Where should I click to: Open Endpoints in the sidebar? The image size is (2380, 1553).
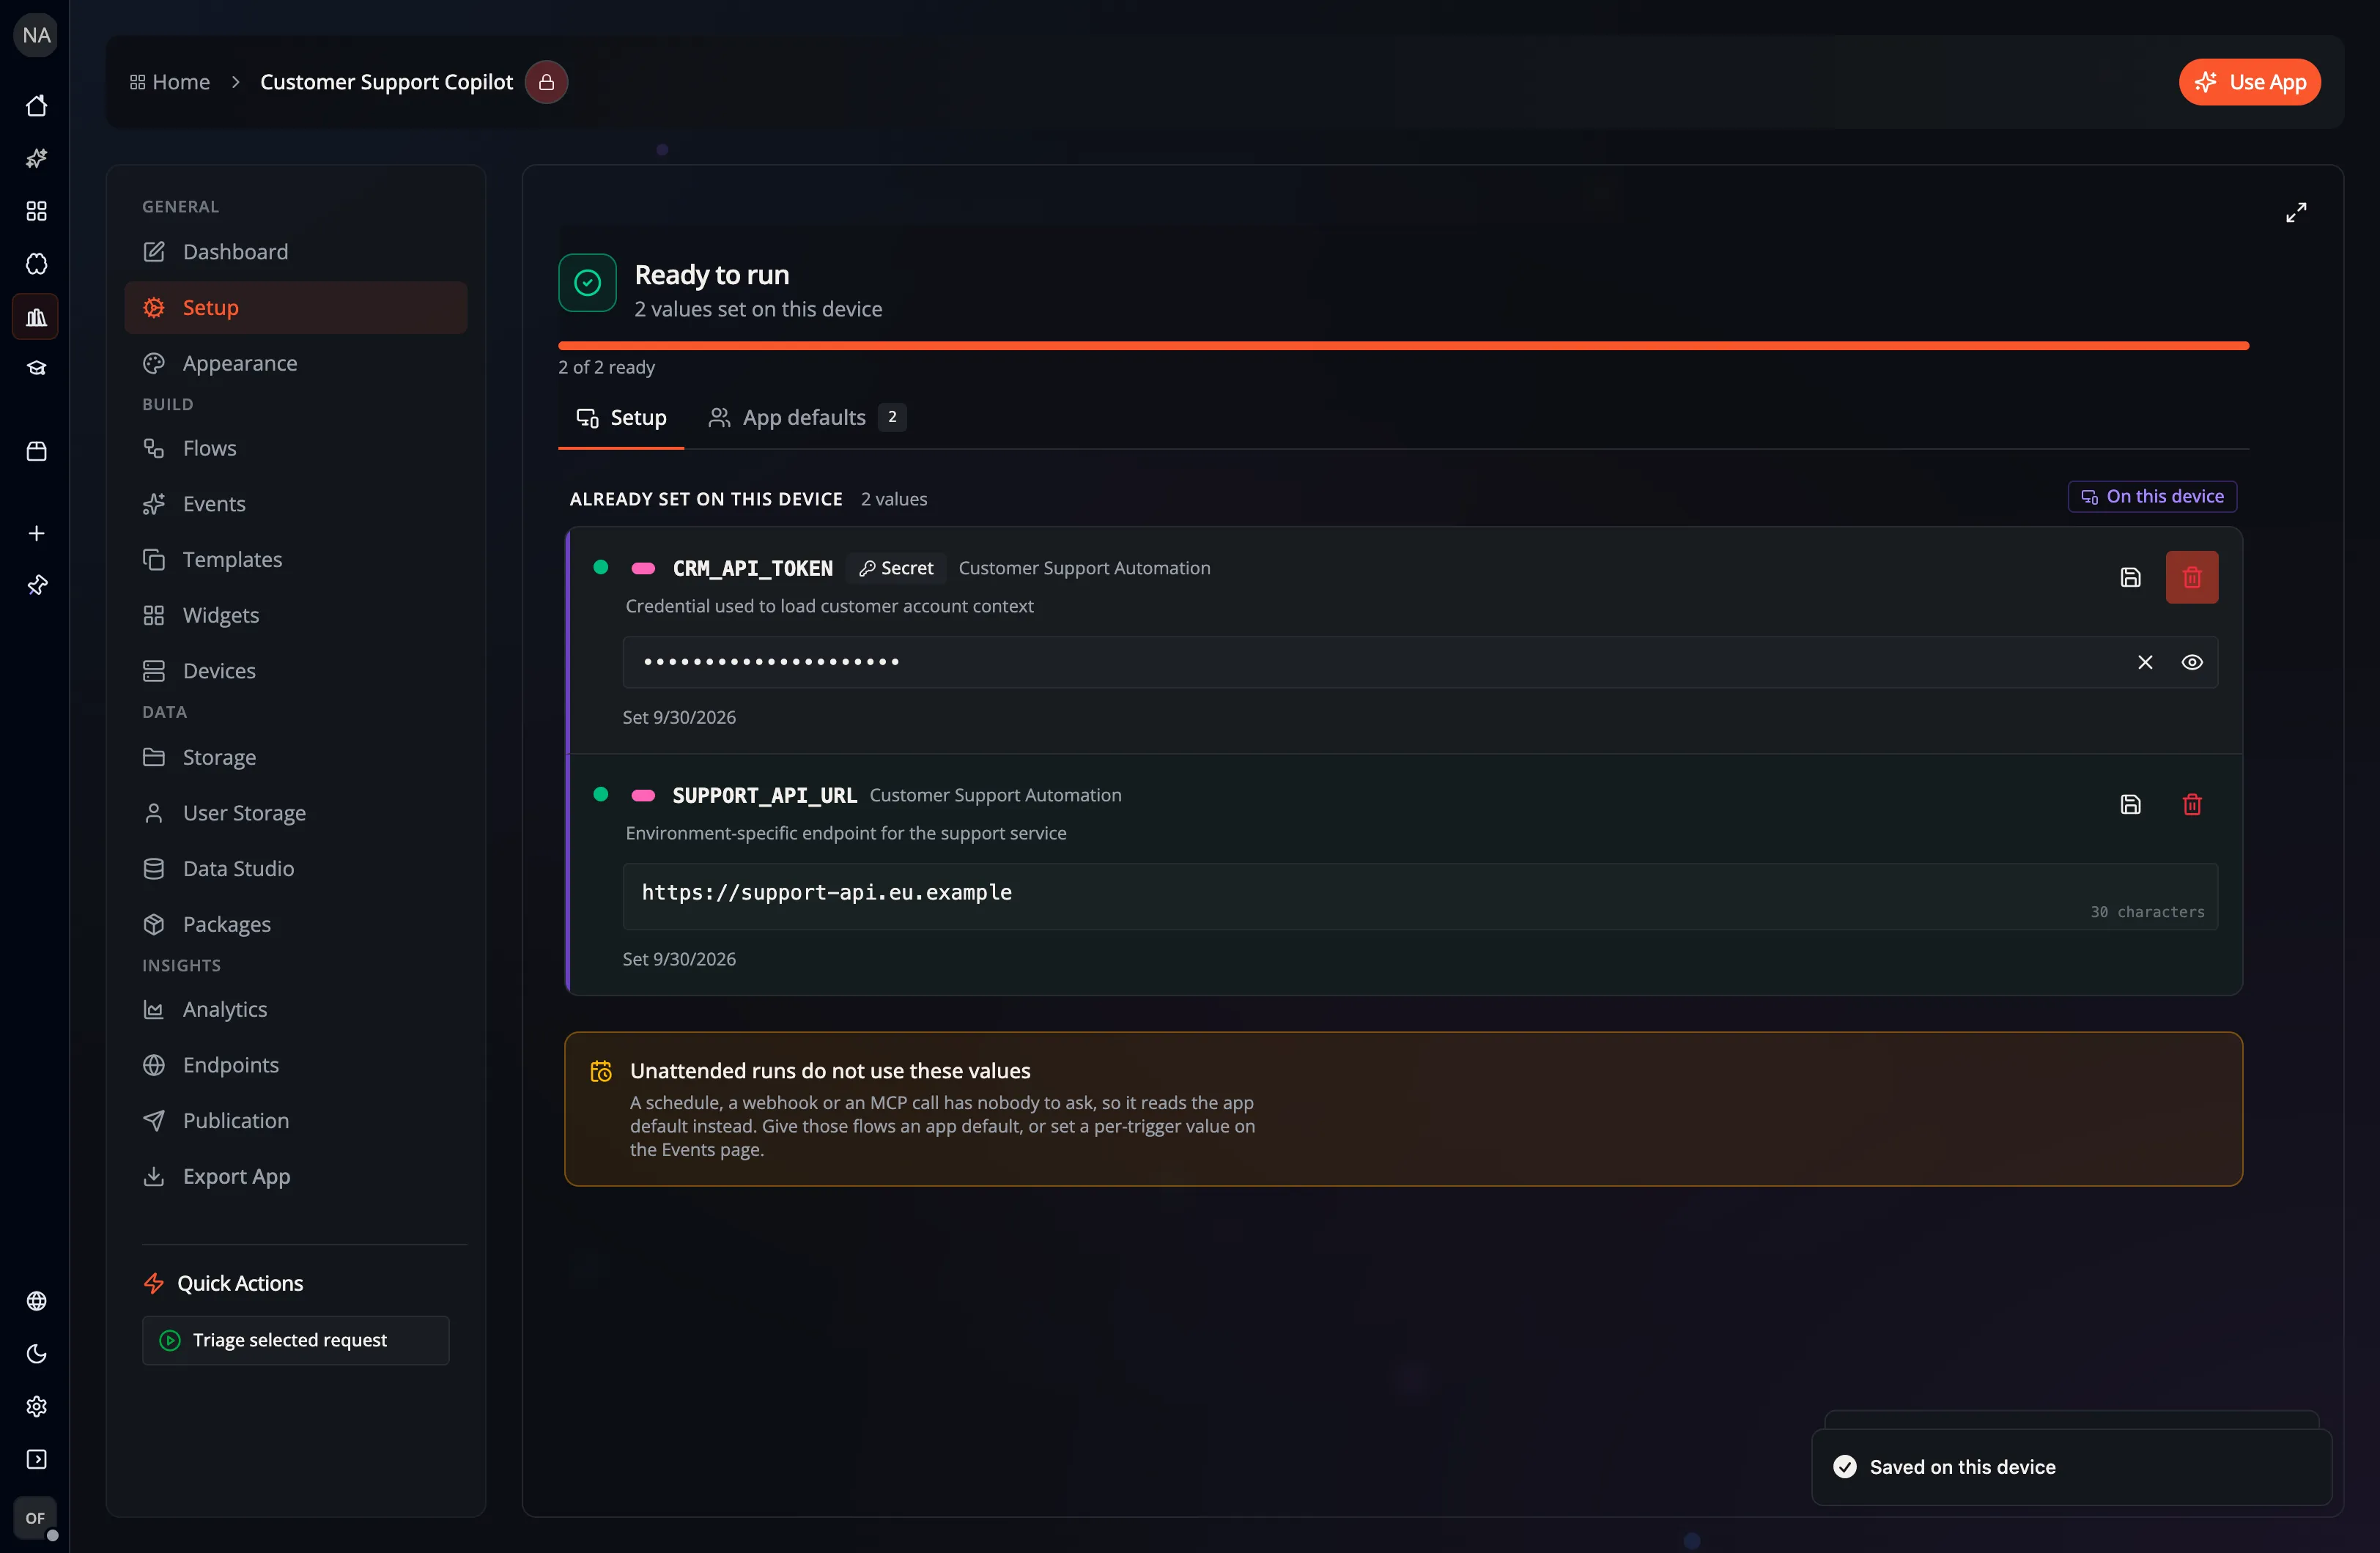(x=295, y=1065)
